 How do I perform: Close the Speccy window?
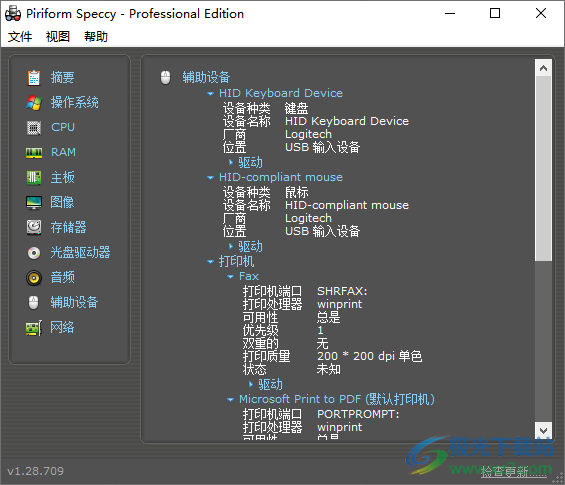pos(540,13)
